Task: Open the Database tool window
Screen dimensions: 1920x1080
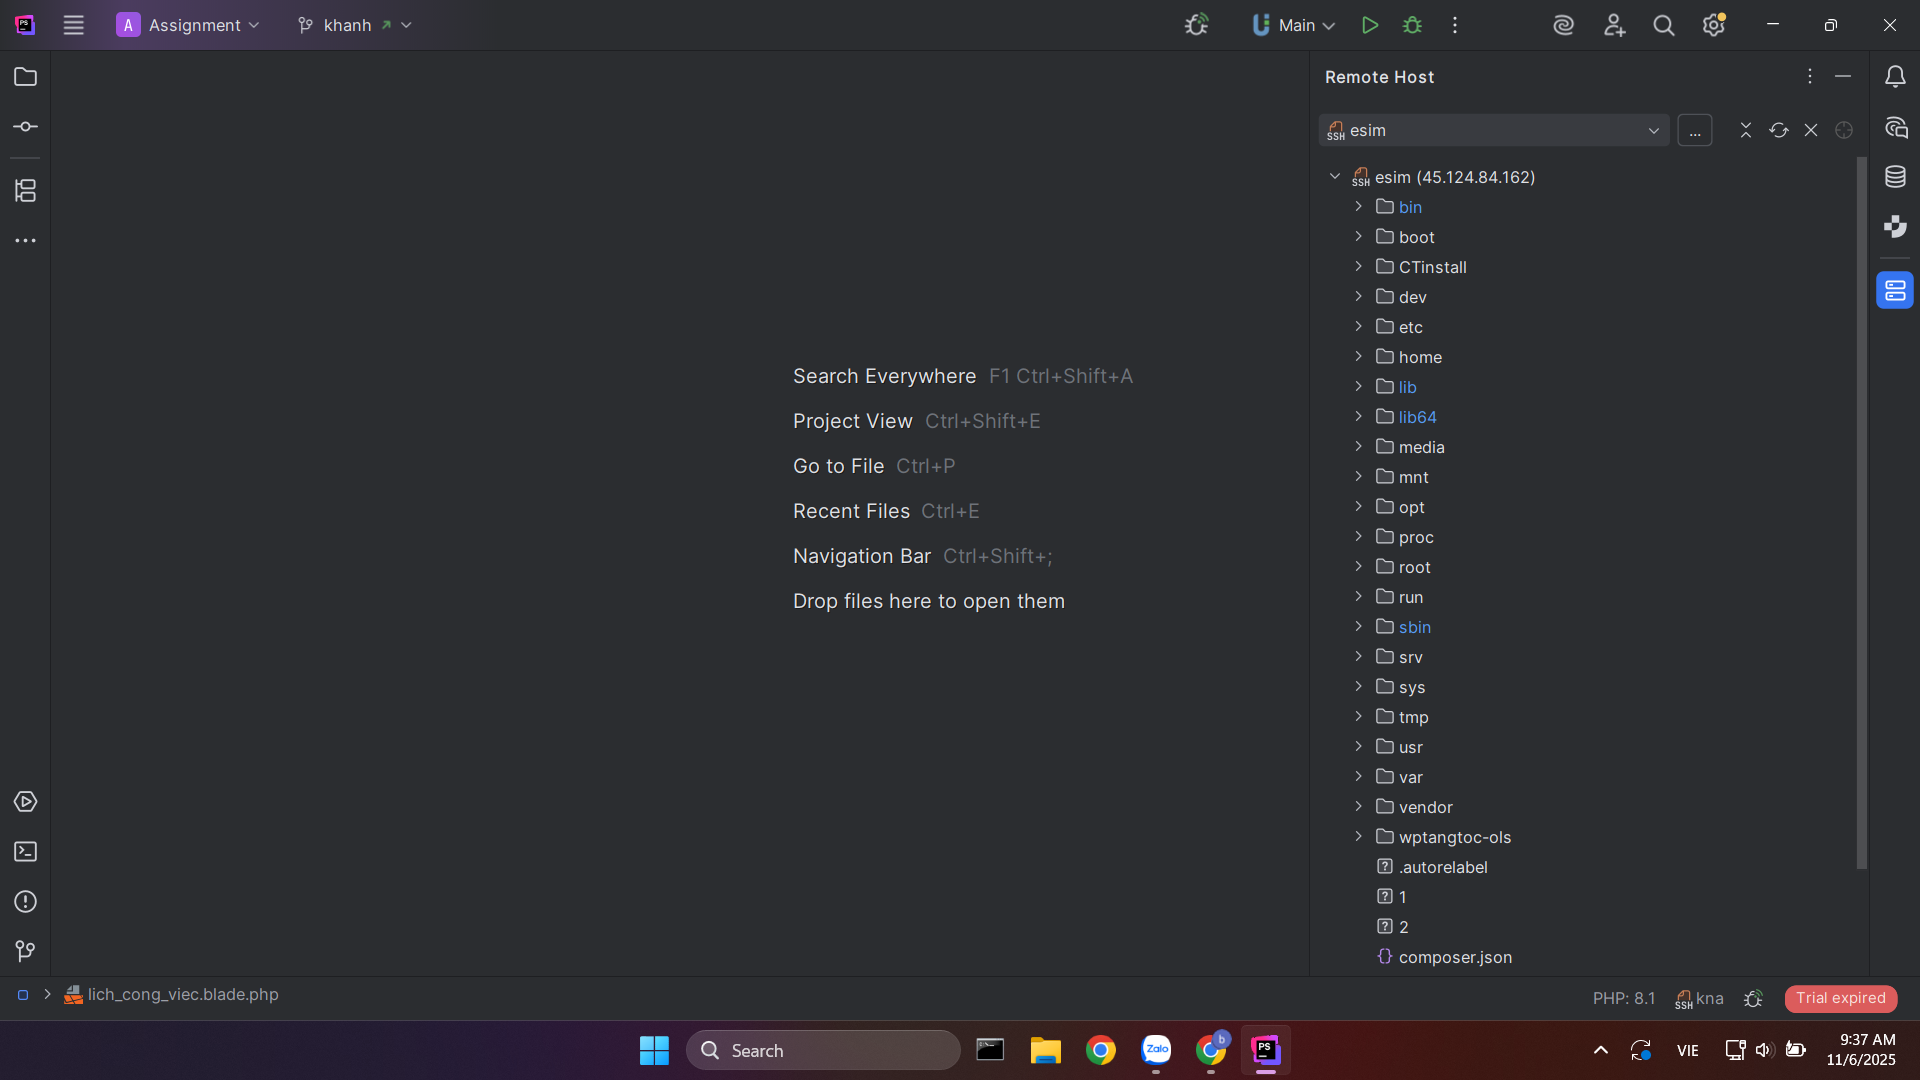Action: (x=1895, y=177)
